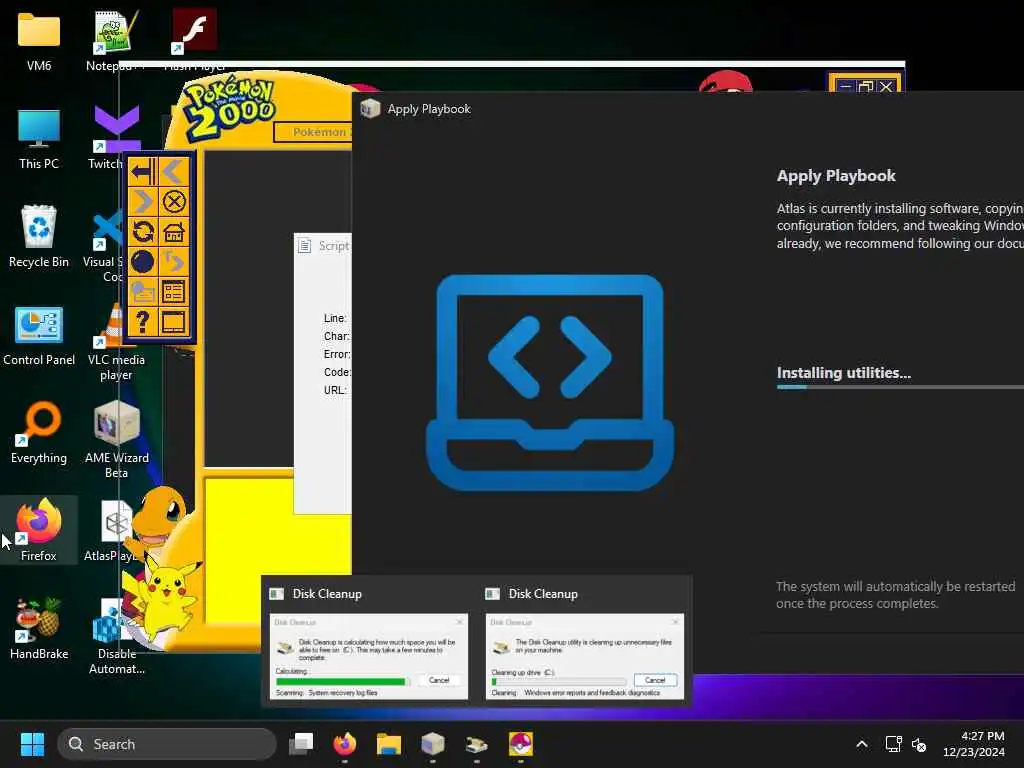Open File Explorer from taskbar
The image size is (1024, 768).
[x=389, y=744]
